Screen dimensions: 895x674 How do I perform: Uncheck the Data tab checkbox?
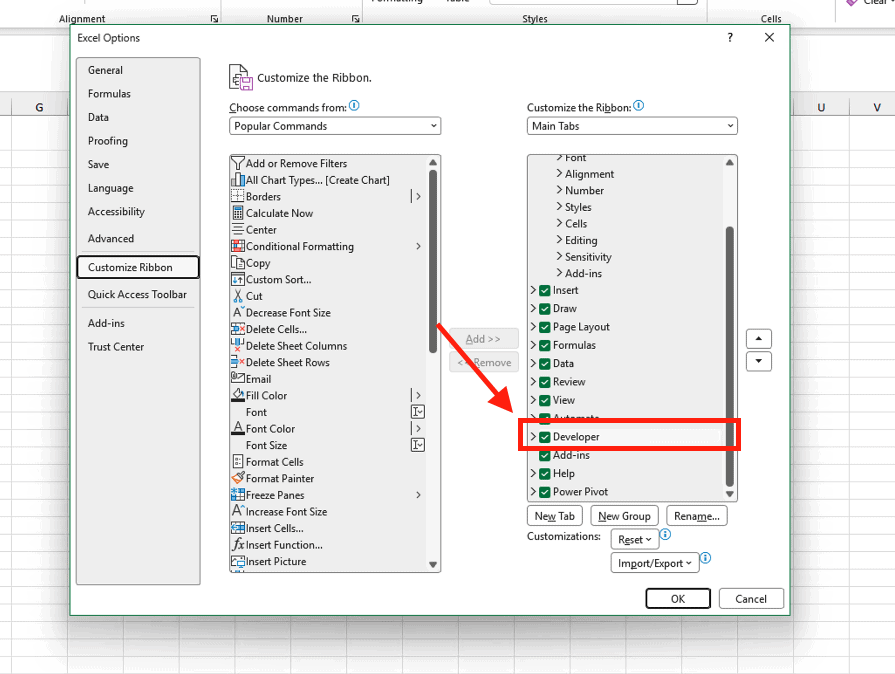(x=545, y=364)
